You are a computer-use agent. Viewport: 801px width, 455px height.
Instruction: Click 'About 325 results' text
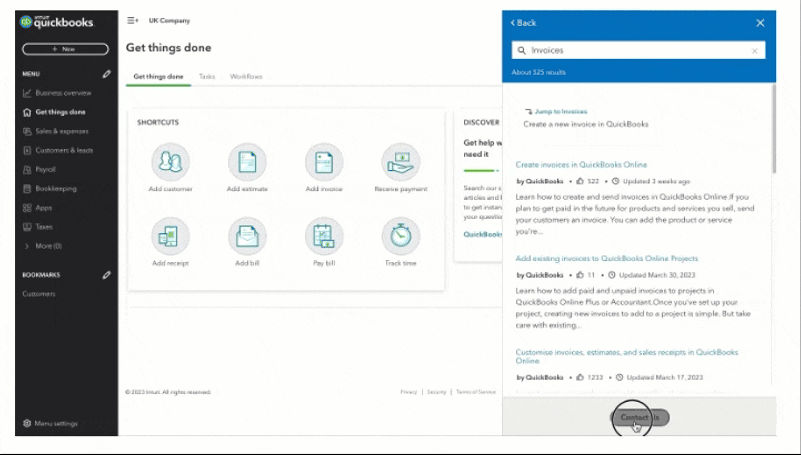(538, 73)
